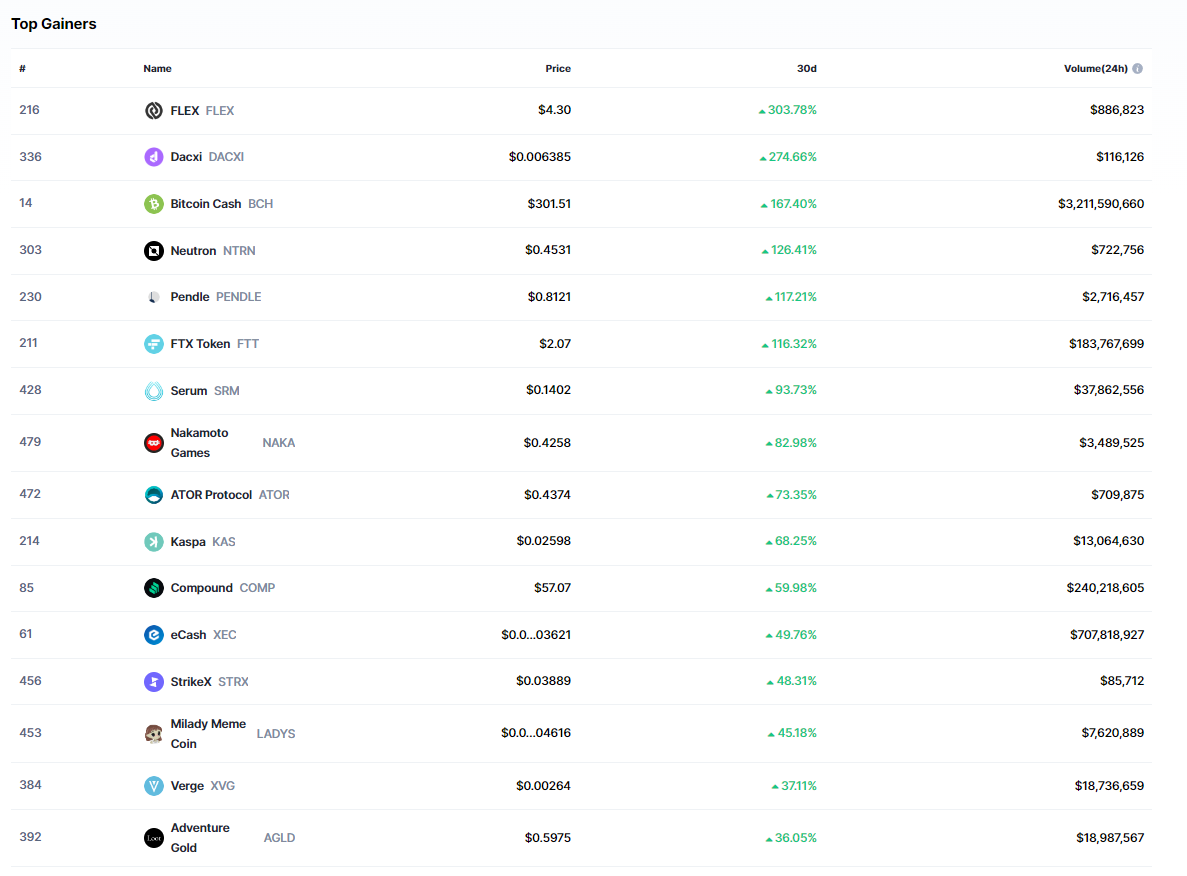The image size is (1187, 876).
Task: Open the Compound coin name link
Action: pos(201,588)
